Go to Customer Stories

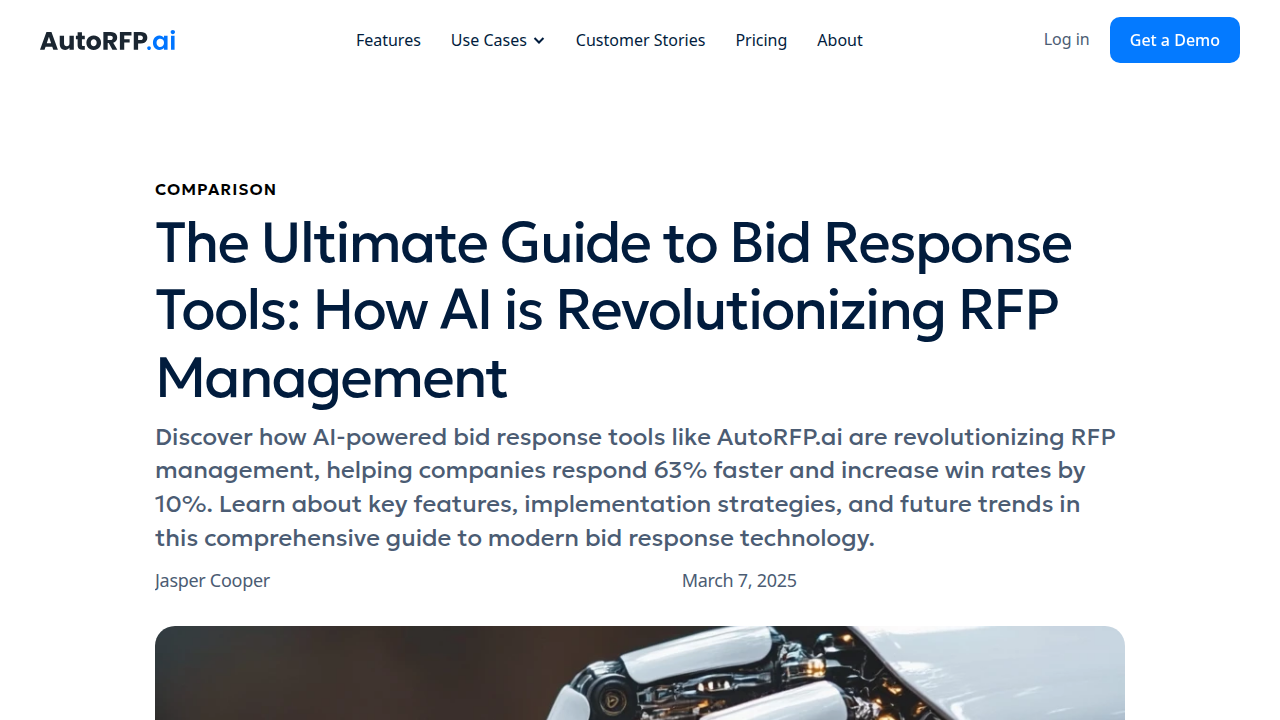point(640,40)
